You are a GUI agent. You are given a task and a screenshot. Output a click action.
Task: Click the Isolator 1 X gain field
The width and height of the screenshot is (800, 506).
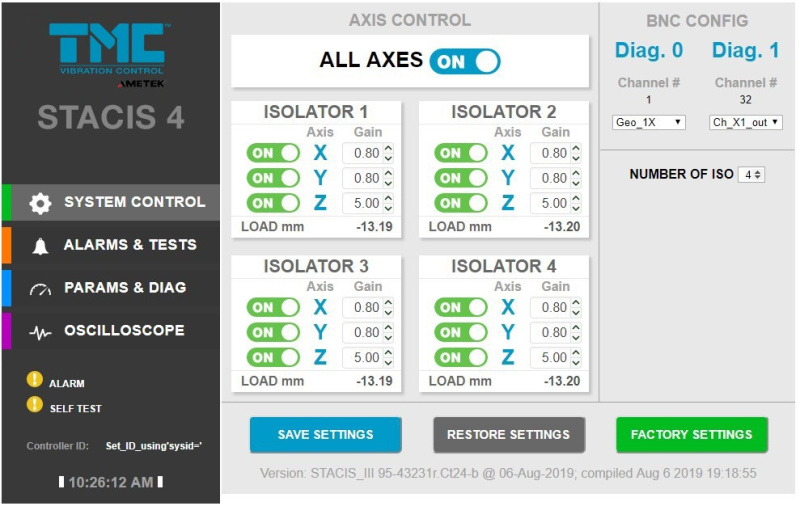[362, 153]
